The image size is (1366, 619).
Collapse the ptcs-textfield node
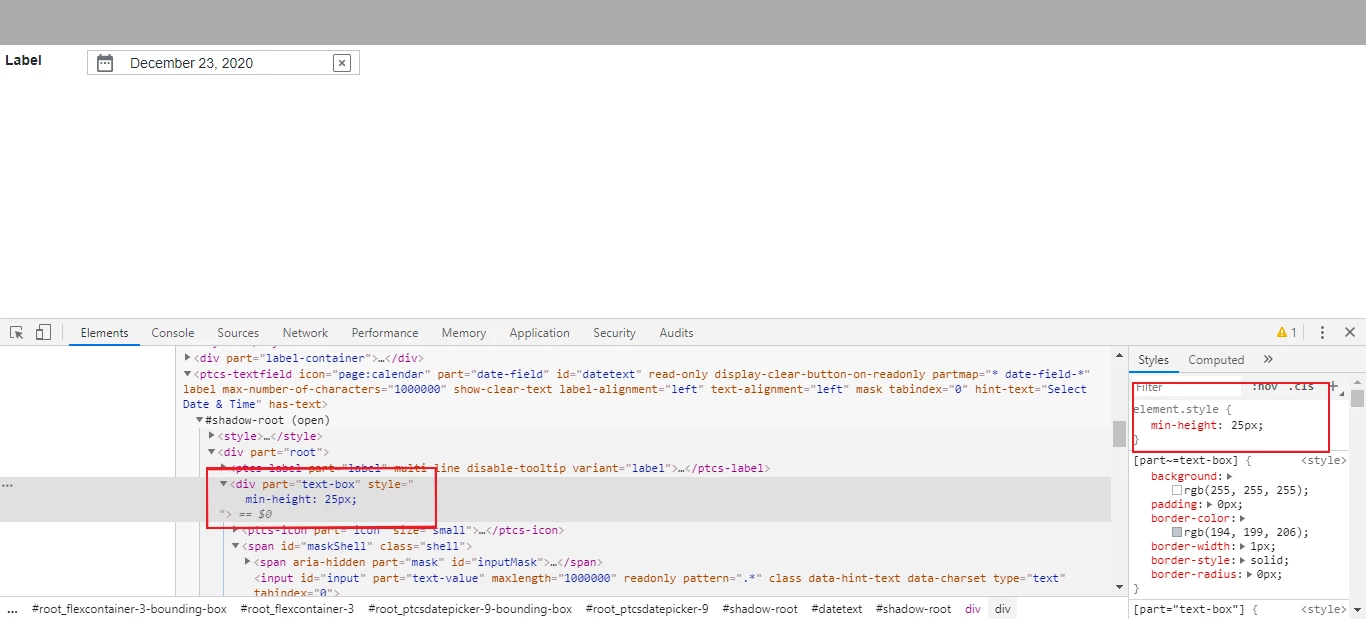188,373
